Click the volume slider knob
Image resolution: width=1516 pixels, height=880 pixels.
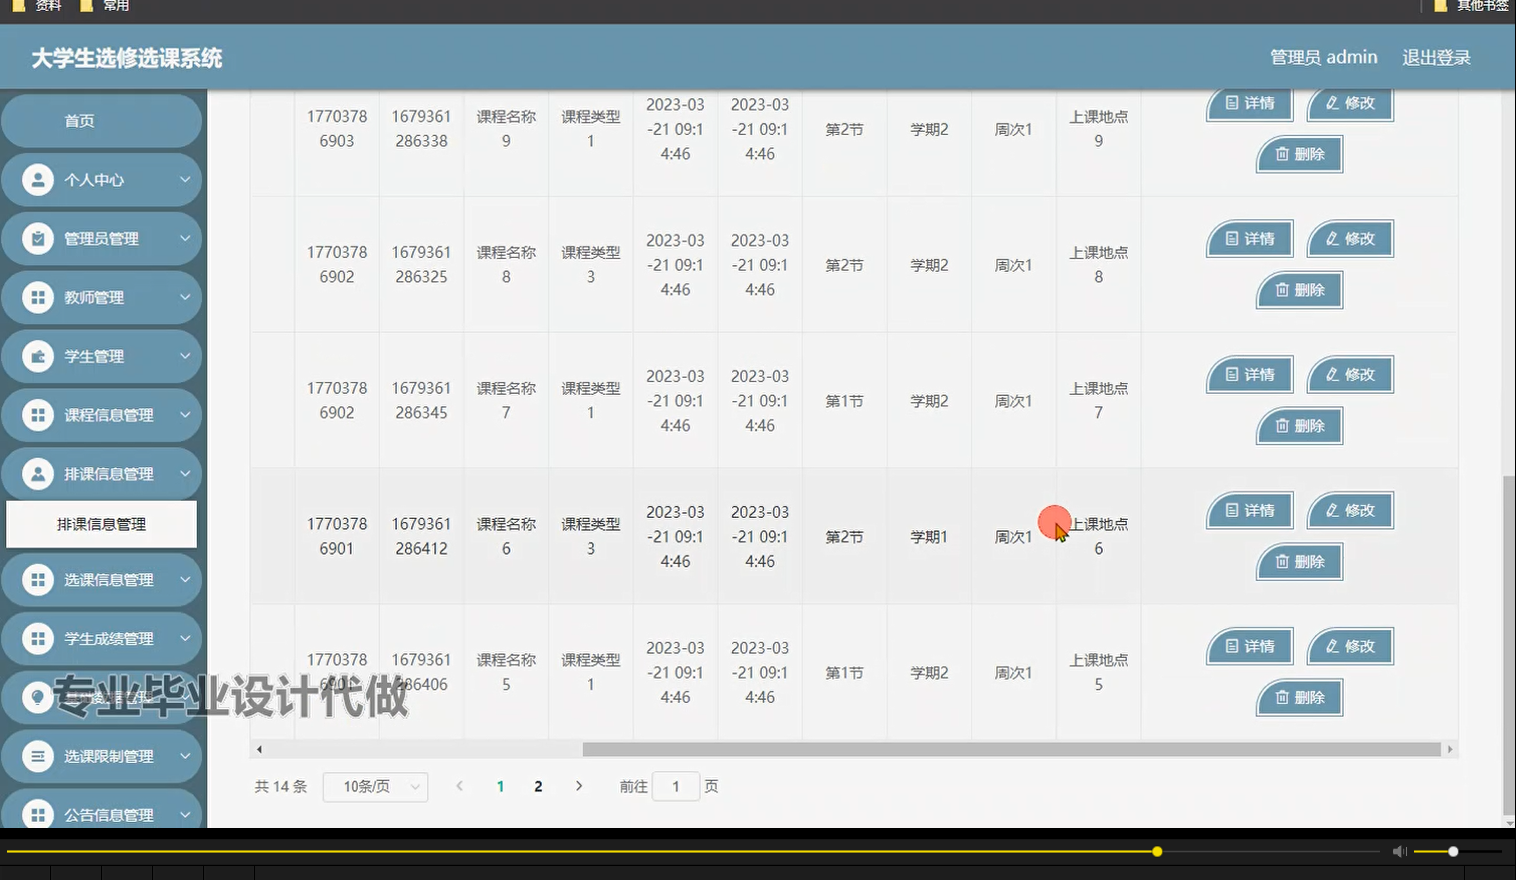point(1453,852)
